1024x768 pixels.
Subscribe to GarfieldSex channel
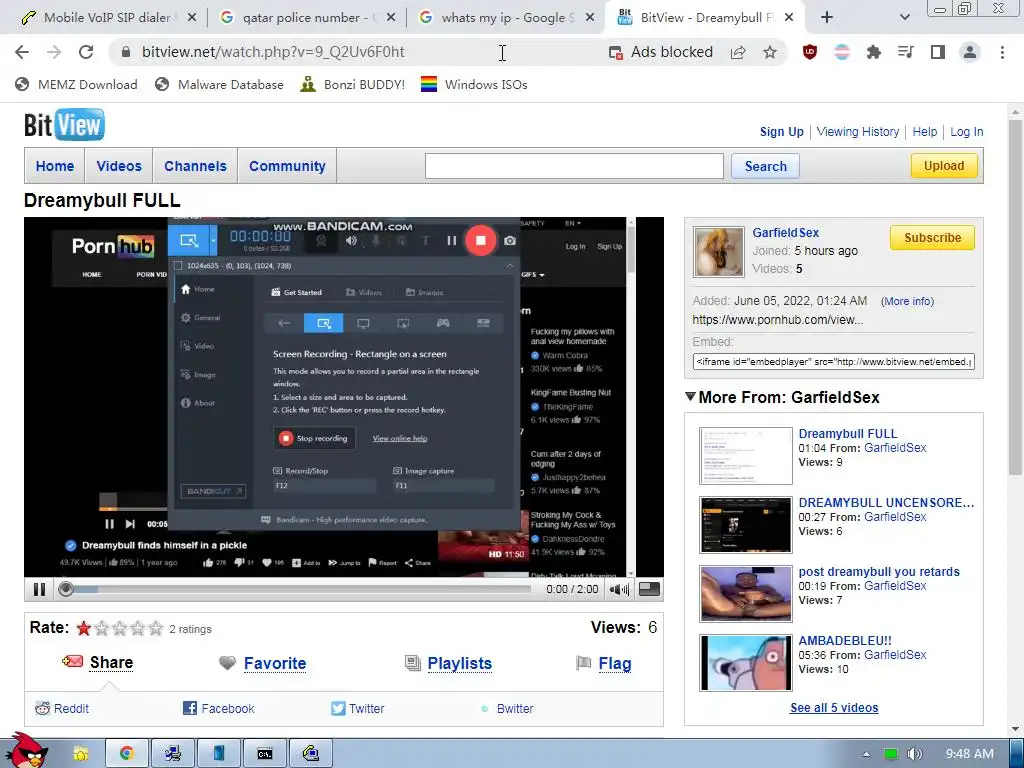pos(932,238)
